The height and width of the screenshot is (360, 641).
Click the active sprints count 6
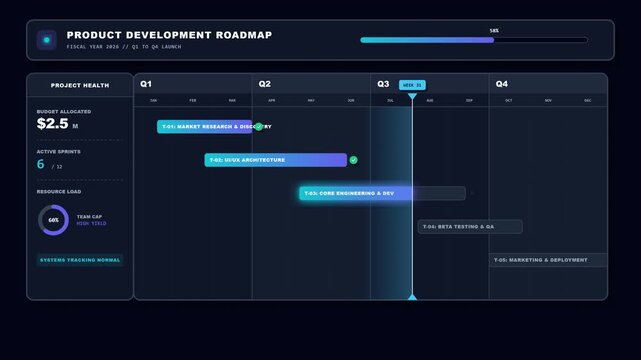pos(40,164)
